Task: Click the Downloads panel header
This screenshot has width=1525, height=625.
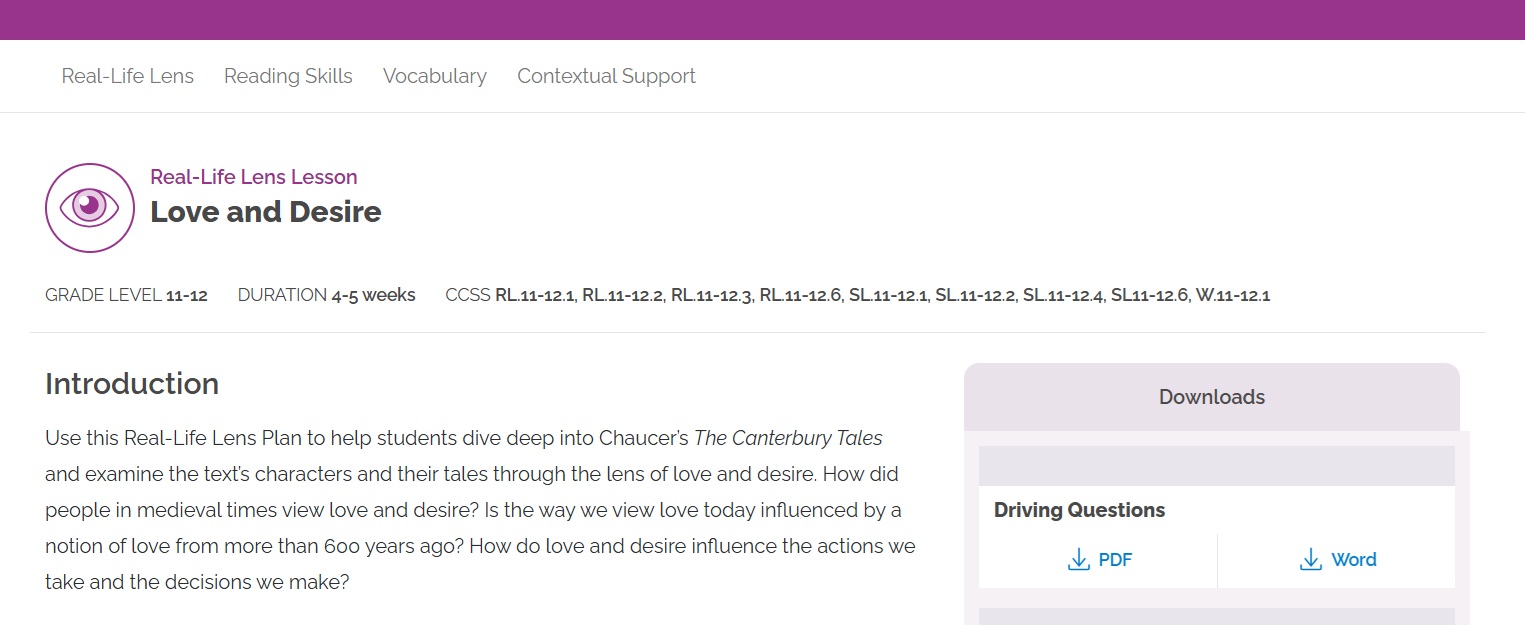Action: (x=1211, y=397)
